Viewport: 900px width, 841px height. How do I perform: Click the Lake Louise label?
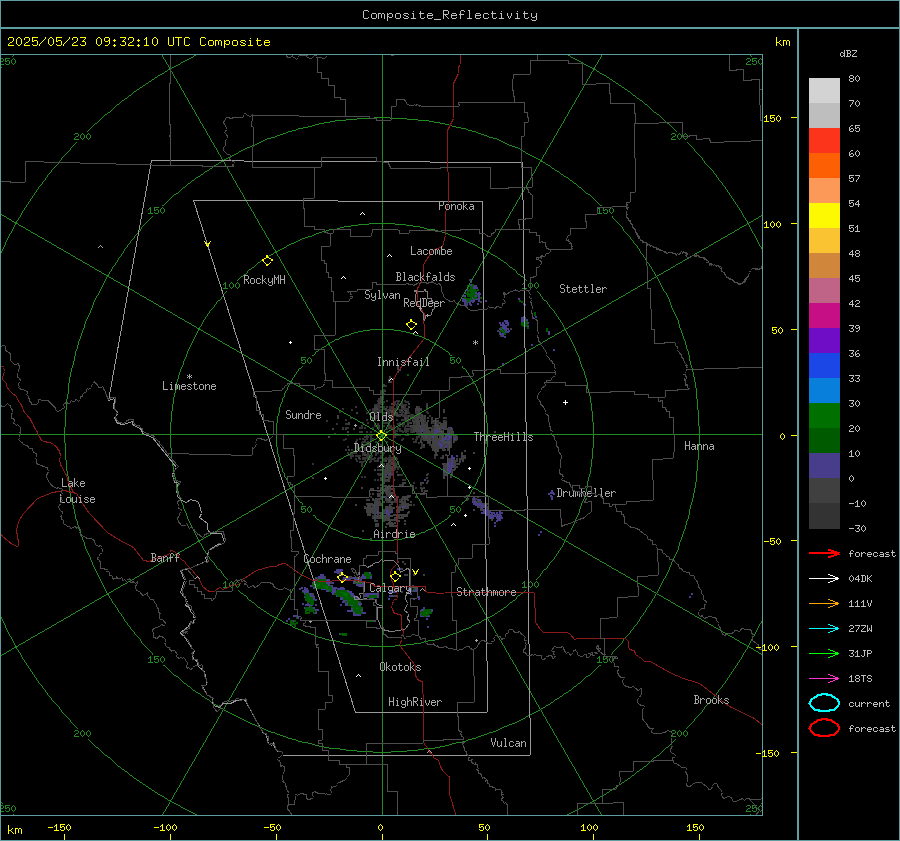(77, 491)
